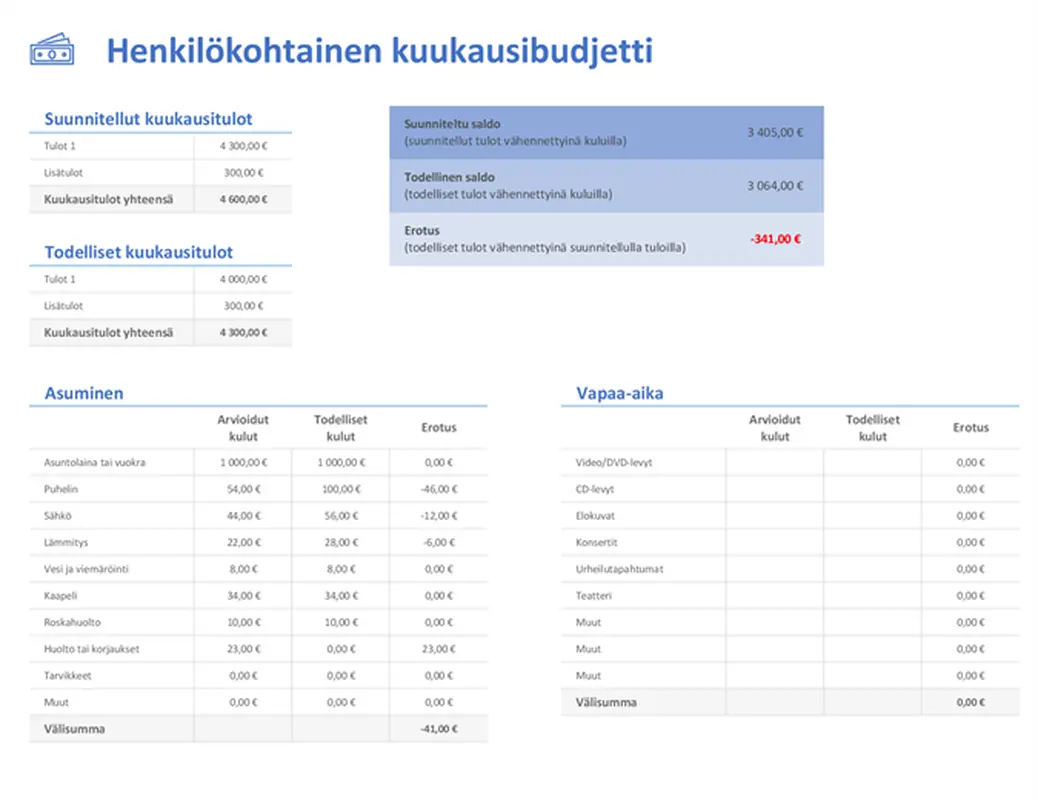Click the Todellinen saldo label
This screenshot has width=1038, height=800.
point(449,177)
